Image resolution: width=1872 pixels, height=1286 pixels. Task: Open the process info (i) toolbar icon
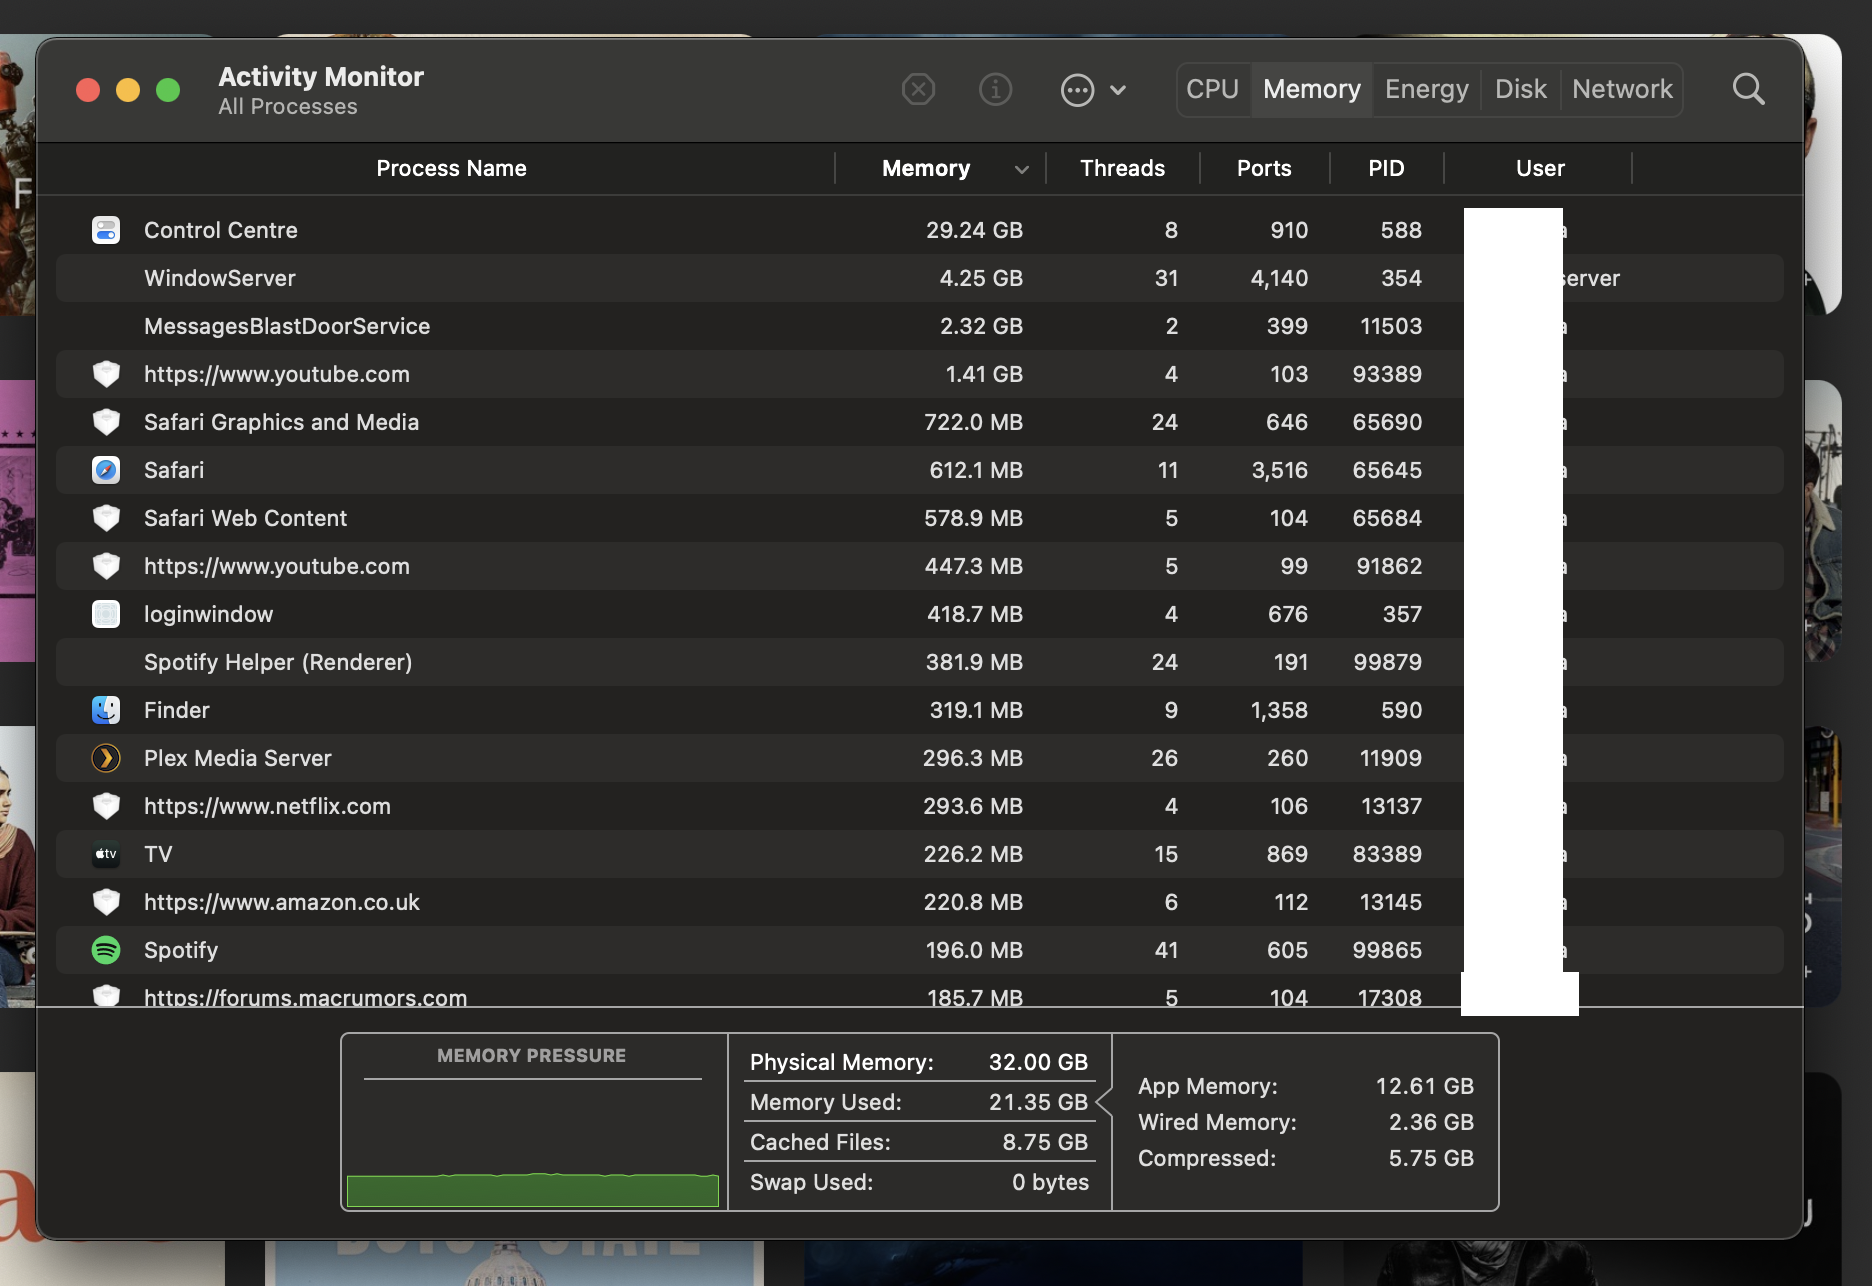995,90
